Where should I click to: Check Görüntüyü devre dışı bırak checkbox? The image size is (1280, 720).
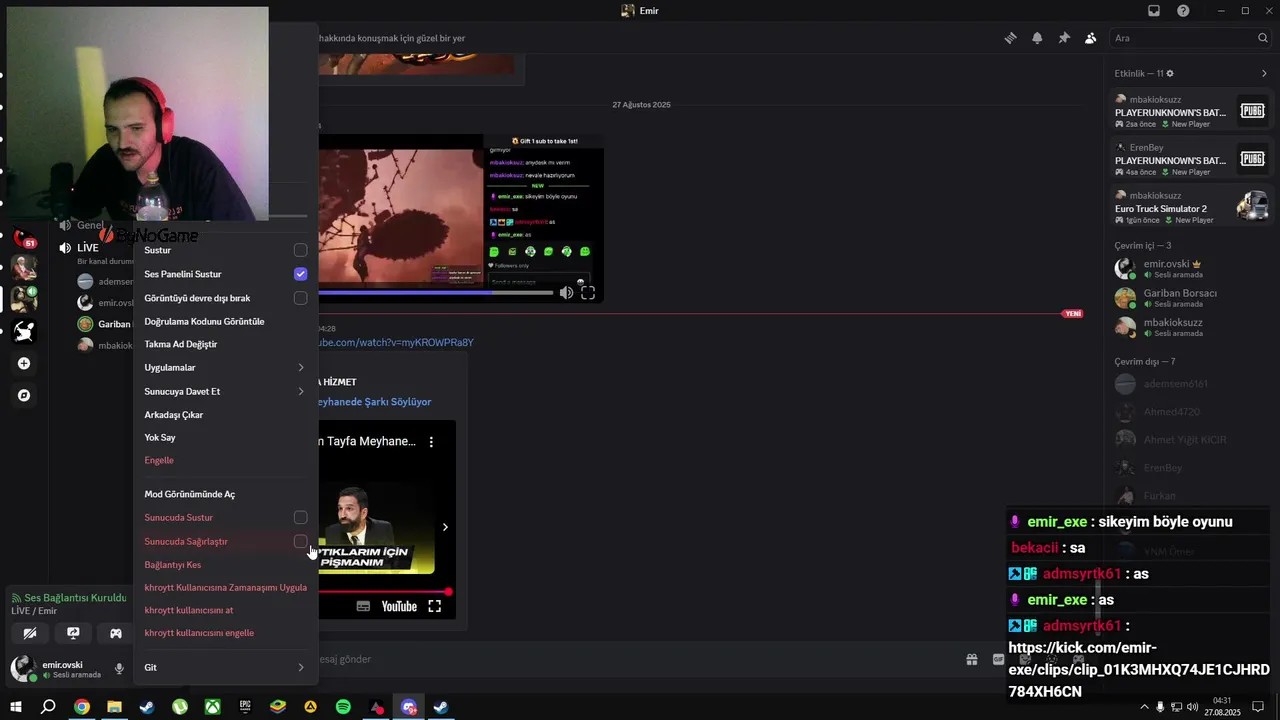coord(300,298)
